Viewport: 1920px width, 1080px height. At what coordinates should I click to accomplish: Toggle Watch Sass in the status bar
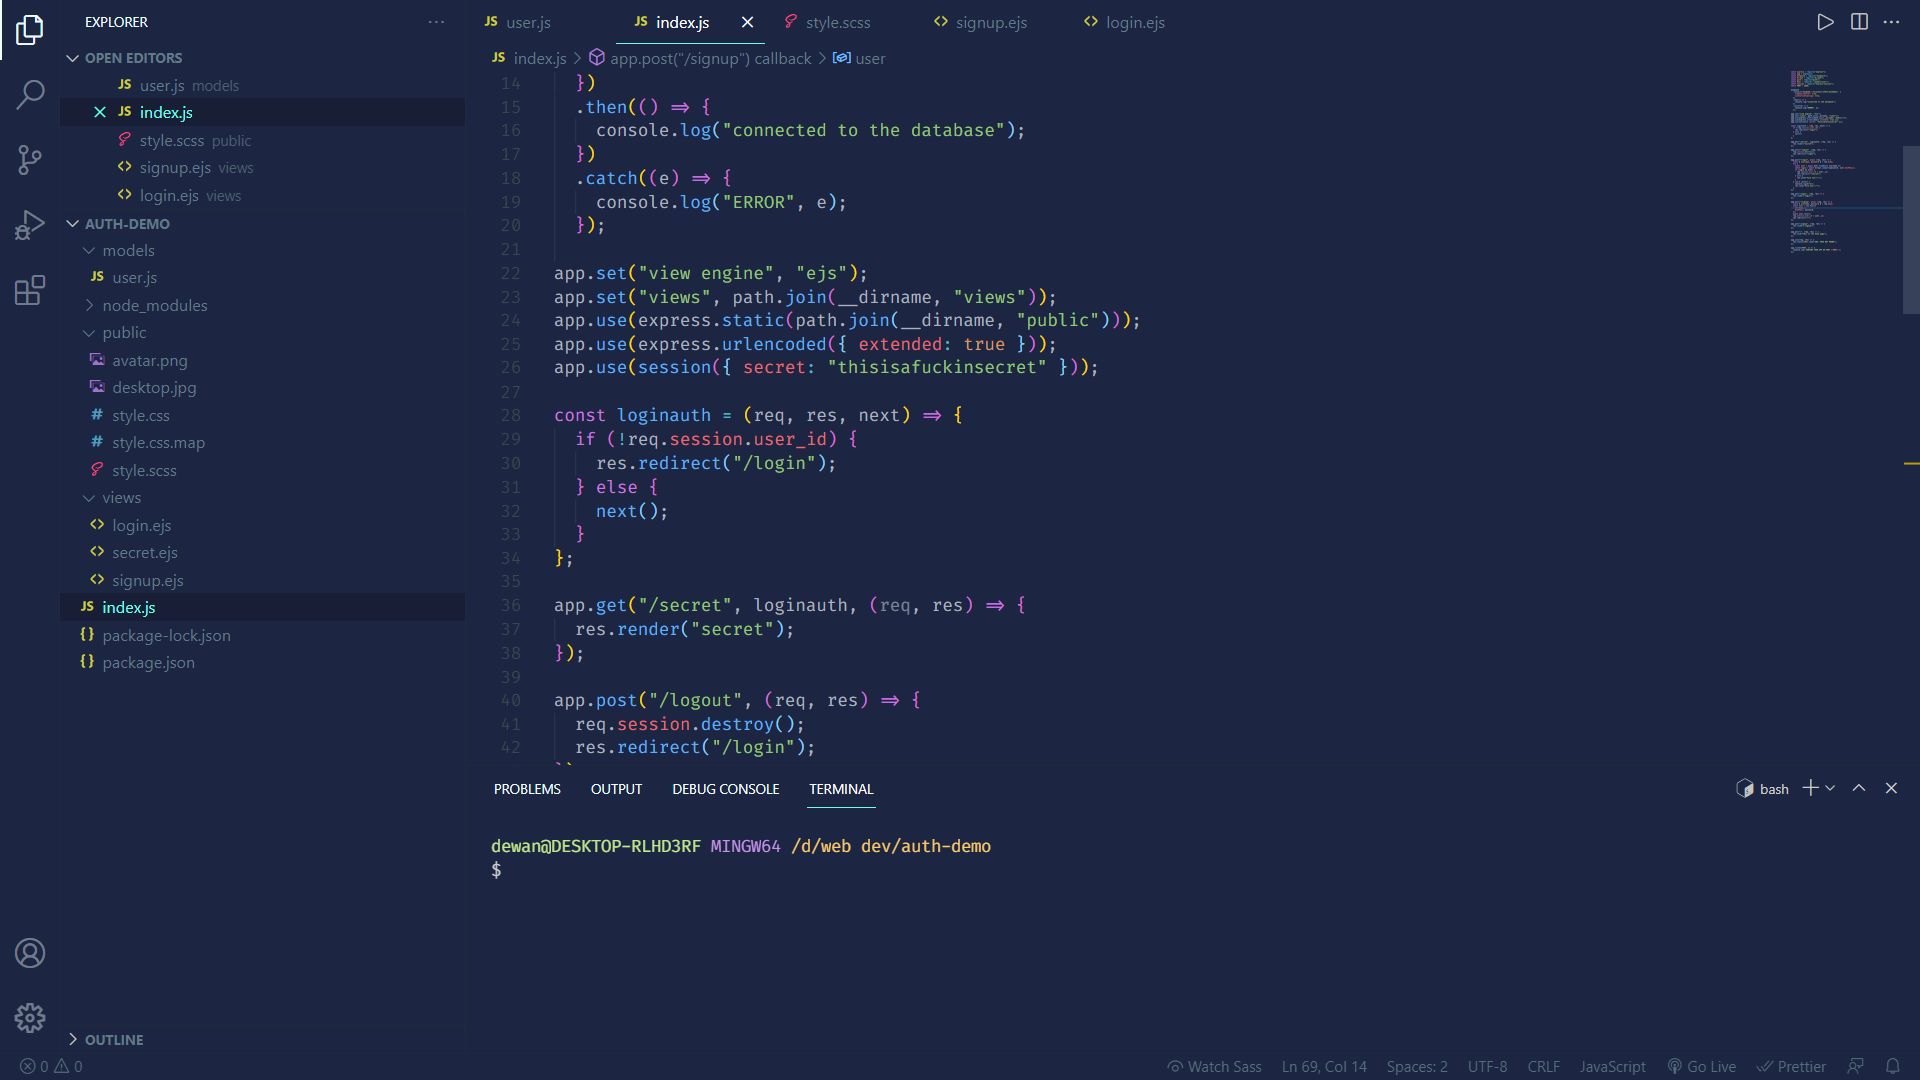pyautogui.click(x=1214, y=1066)
